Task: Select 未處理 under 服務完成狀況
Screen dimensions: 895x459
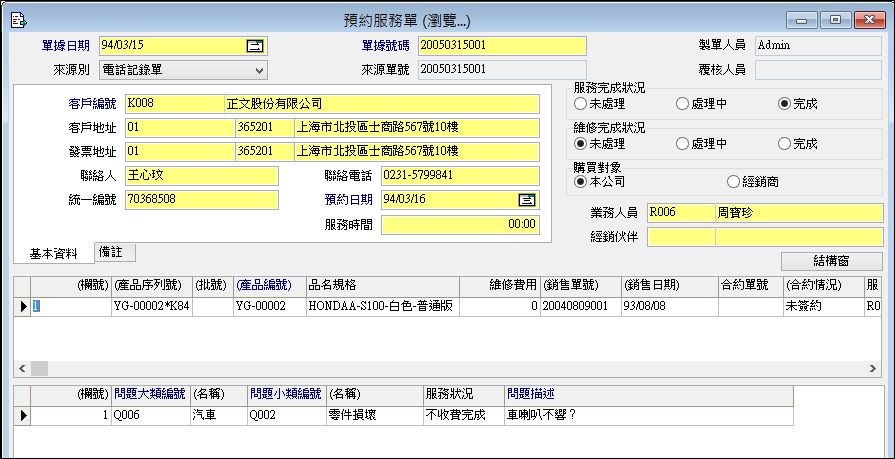Action: coord(580,103)
